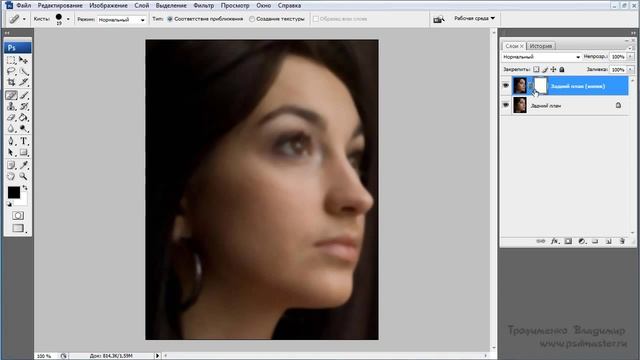This screenshot has width=640, height=360.
Task: Select the Rectangle shape tool
Action: 24,153
